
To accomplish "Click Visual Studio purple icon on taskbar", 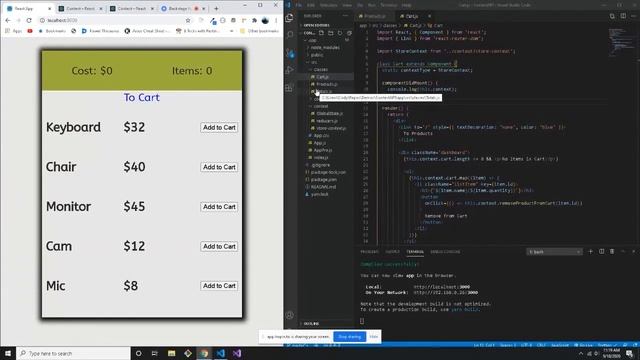I will pyautogui.click(x=237, y=353).
